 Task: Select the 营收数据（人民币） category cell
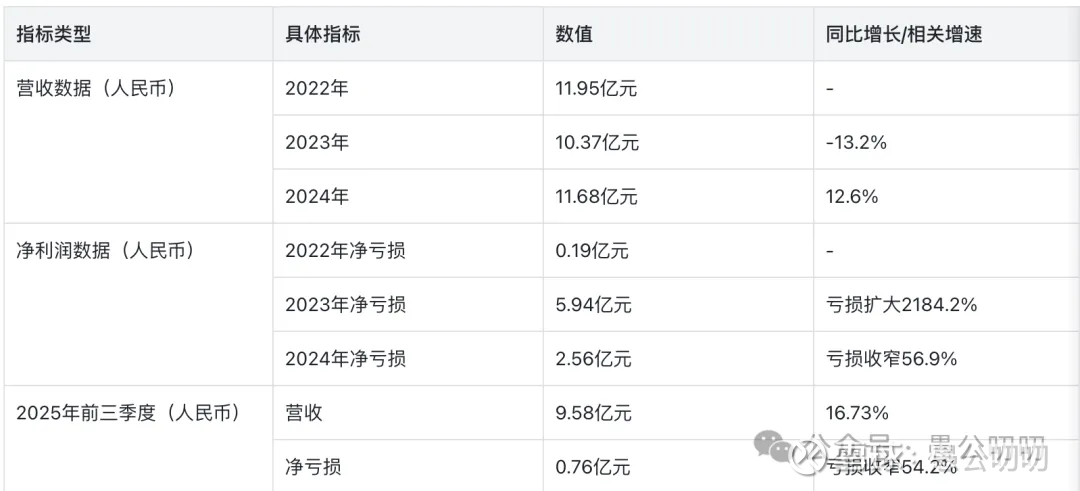click(x=97, y=88)
